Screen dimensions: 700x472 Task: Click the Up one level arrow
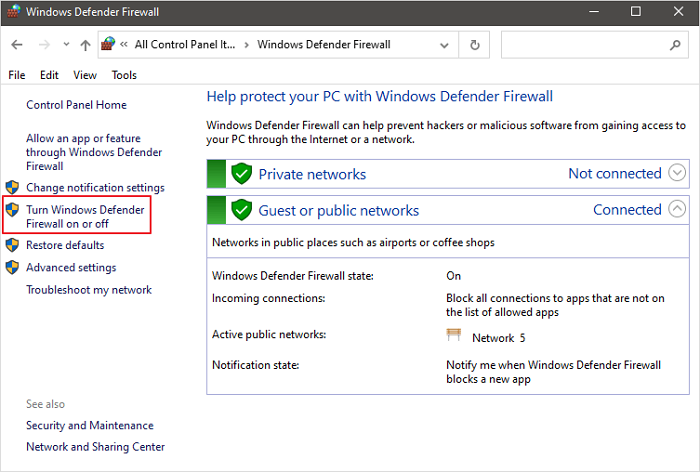tap(85, 45)
